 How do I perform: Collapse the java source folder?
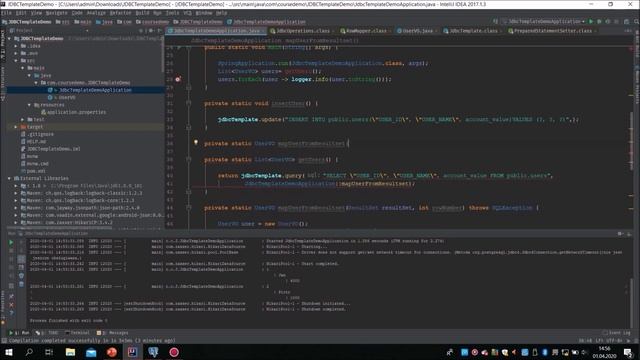tap(29, 75)
